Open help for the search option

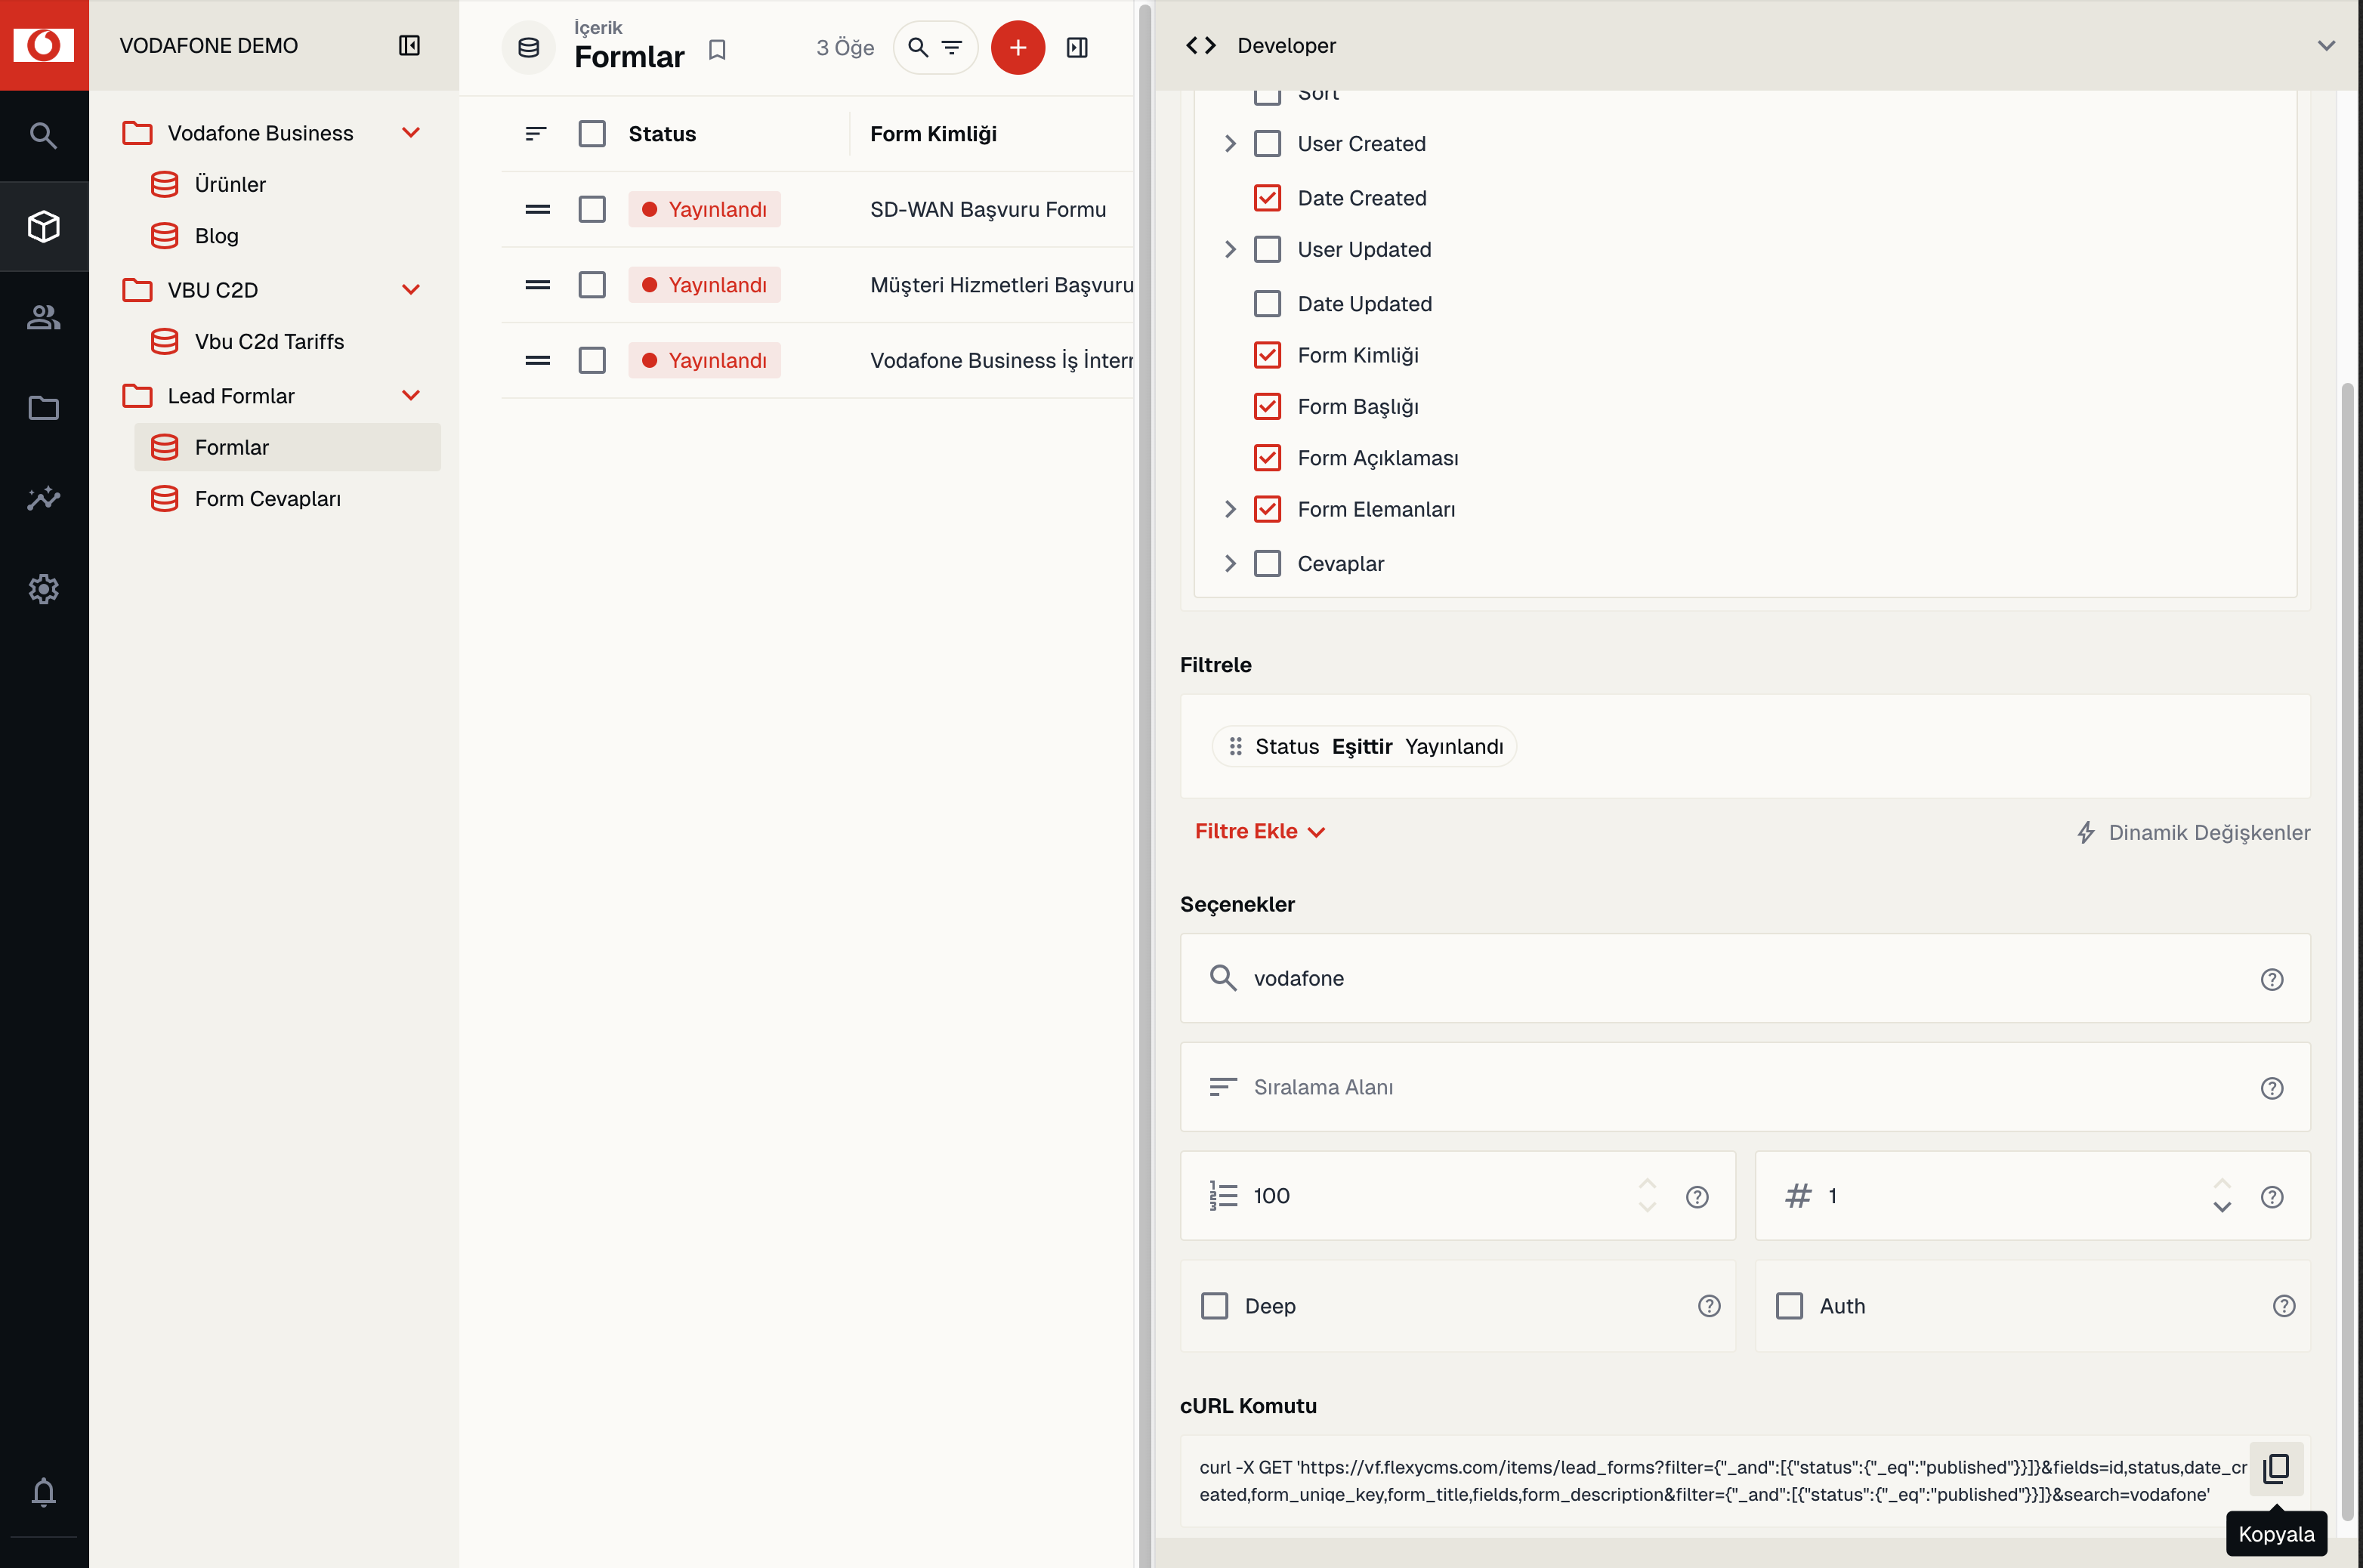(2272, 979)
